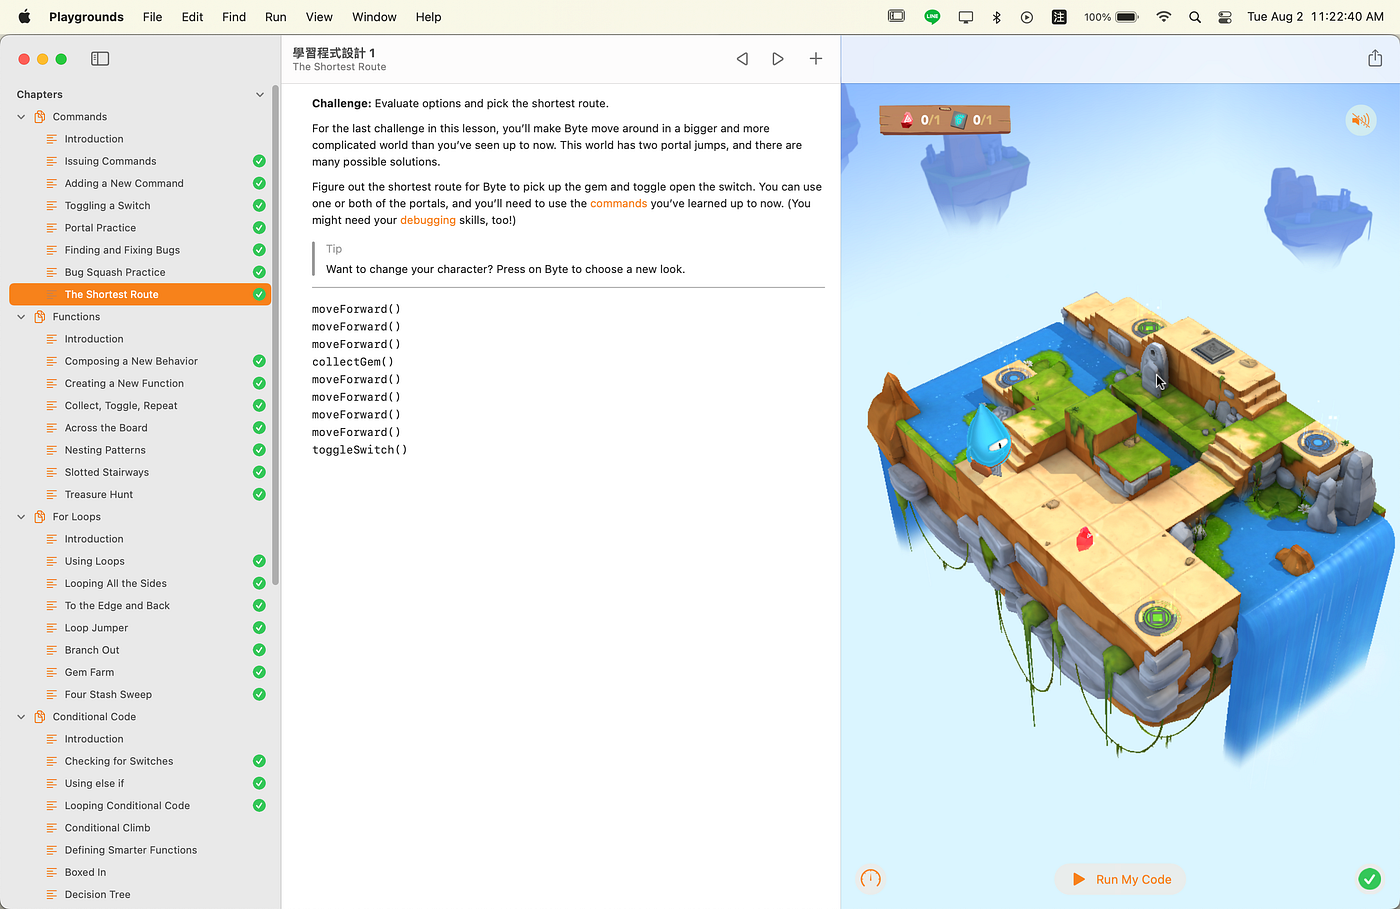Click Run My Code button
This screenshot has height=909, width=1400.
point(1121,879)
